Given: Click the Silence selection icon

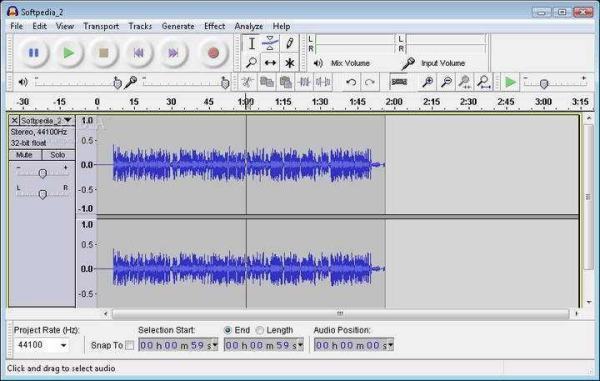Looking at the screenshot, I should pos(323,82).
